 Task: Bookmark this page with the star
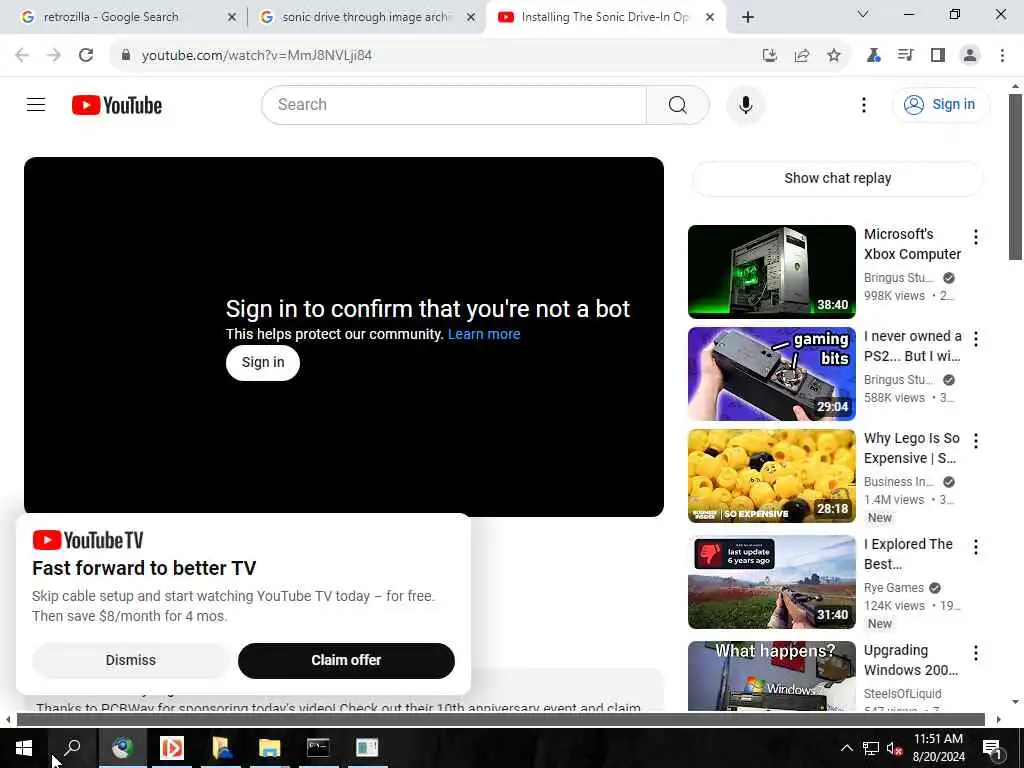click(833, 55)
